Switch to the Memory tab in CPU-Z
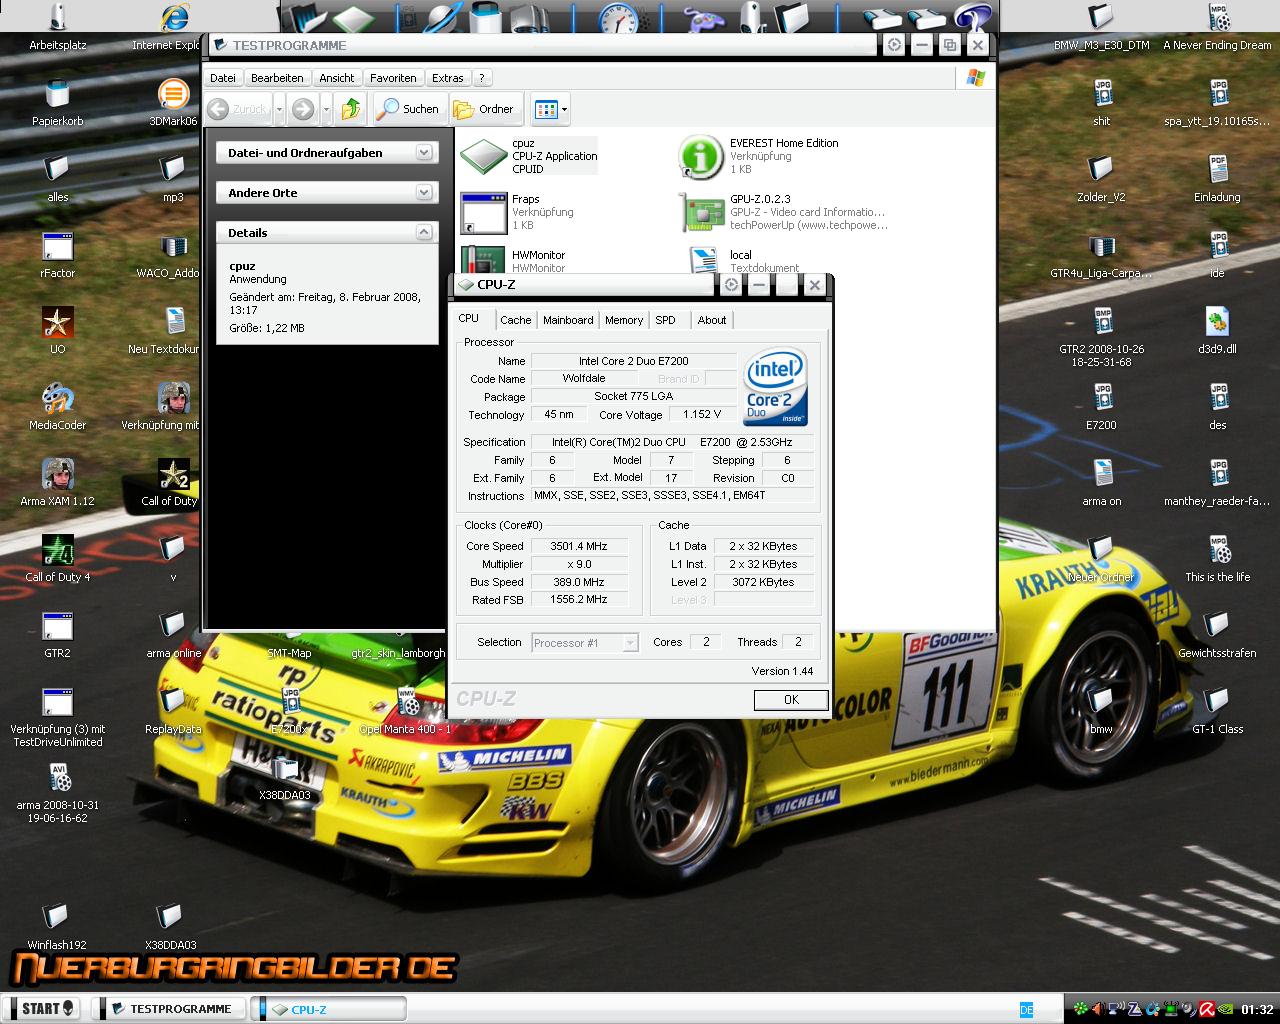 point(624,320)
